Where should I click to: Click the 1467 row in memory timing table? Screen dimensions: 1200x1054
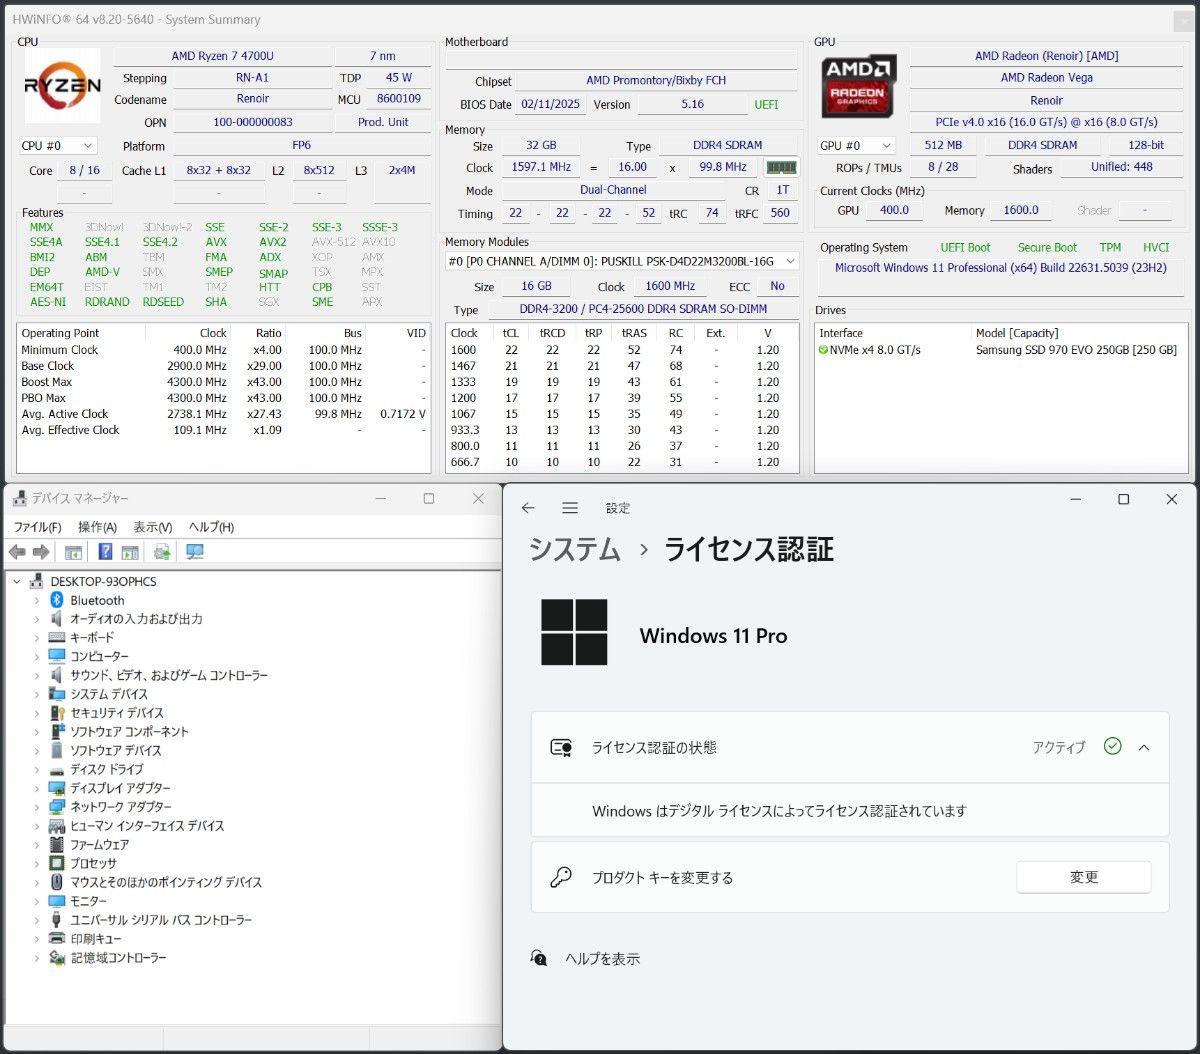tap(622, 366)
